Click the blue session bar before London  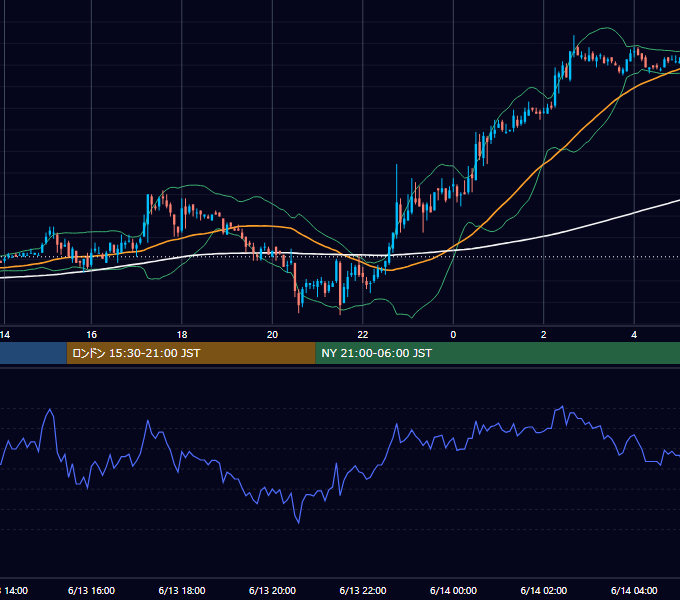coord(33,353)
